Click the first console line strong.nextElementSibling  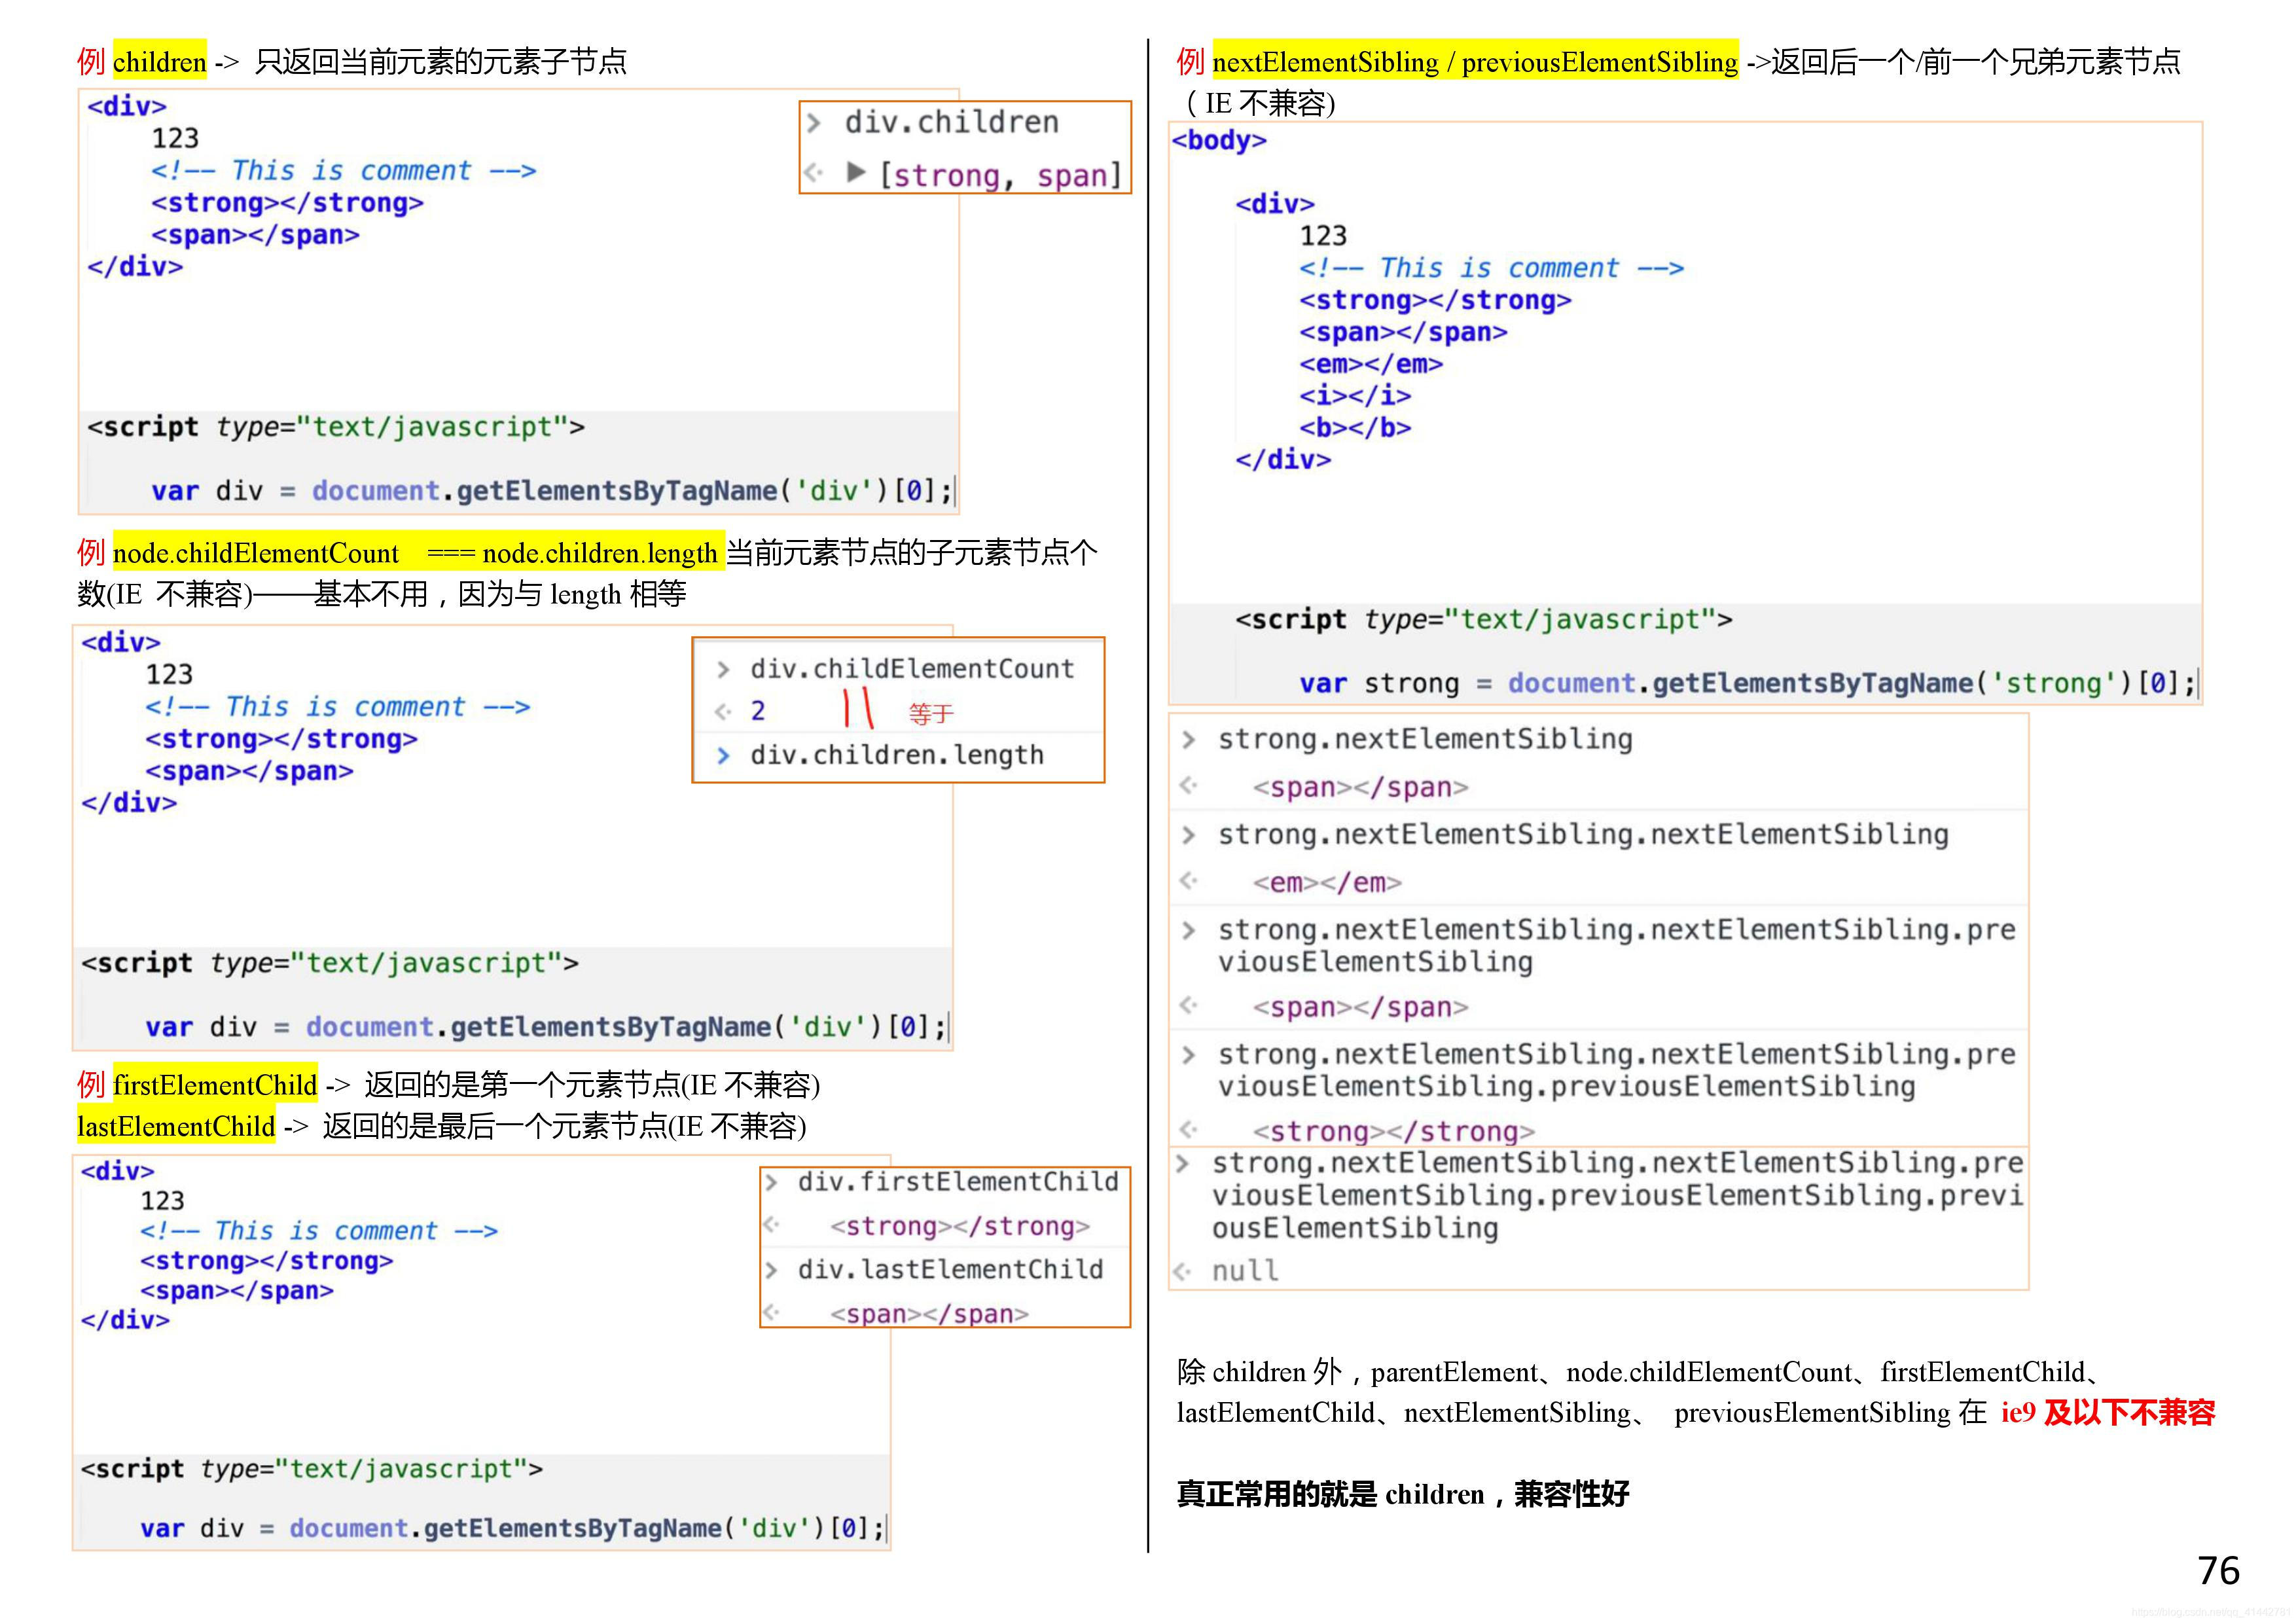coord(1425,739)
